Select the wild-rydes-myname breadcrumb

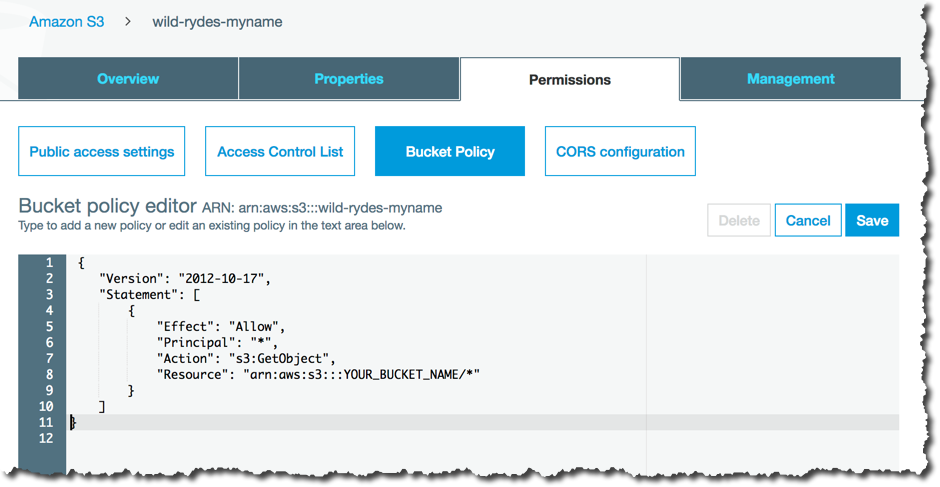point(217,22)
